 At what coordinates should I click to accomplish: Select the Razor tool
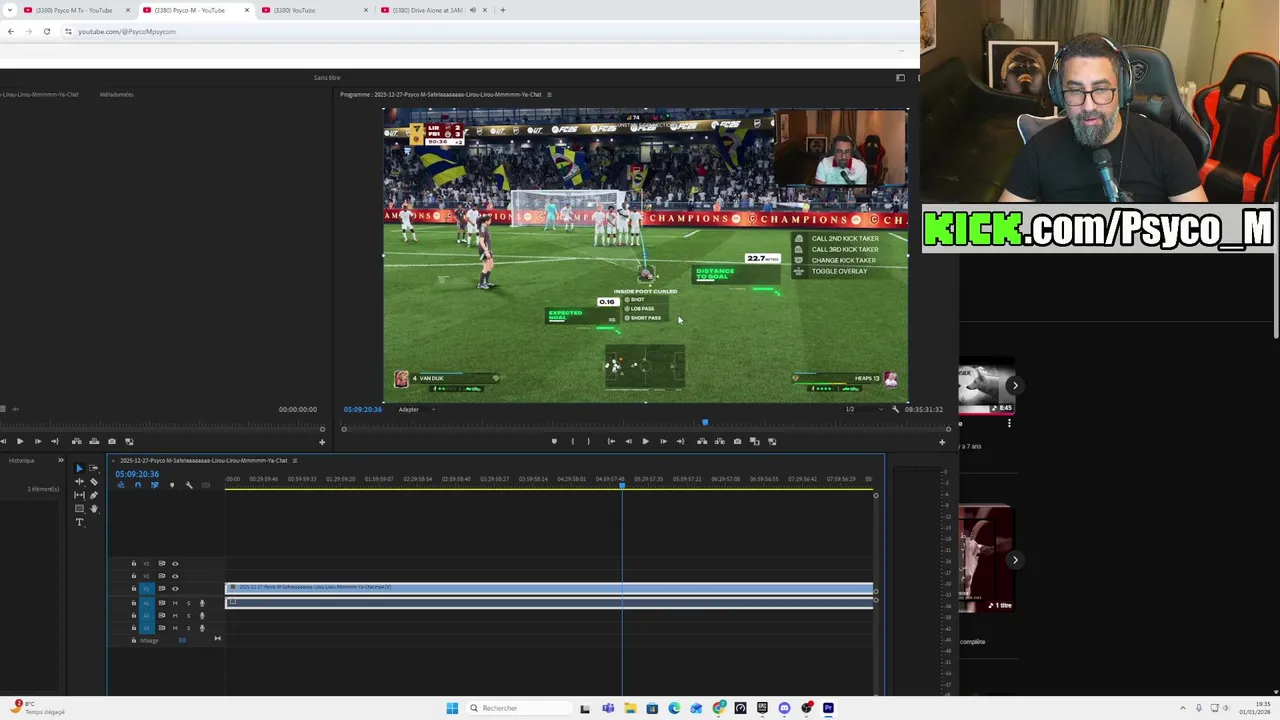pyautogui.click(x=94, y=481)
